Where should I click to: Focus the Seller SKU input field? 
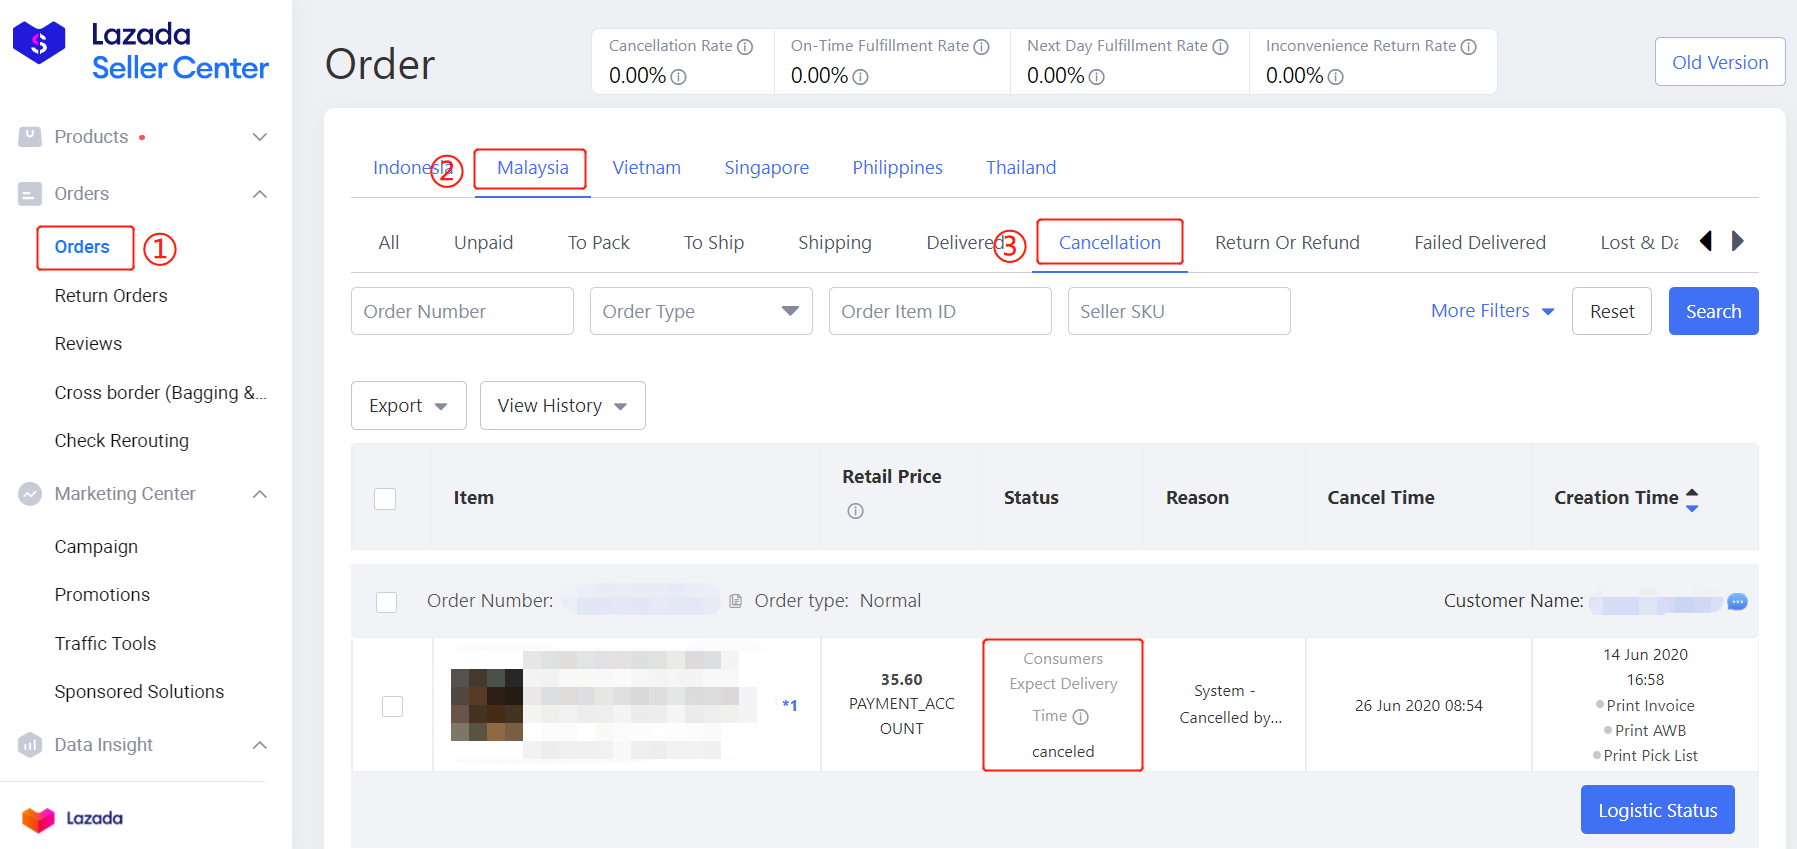(1179, 311)
